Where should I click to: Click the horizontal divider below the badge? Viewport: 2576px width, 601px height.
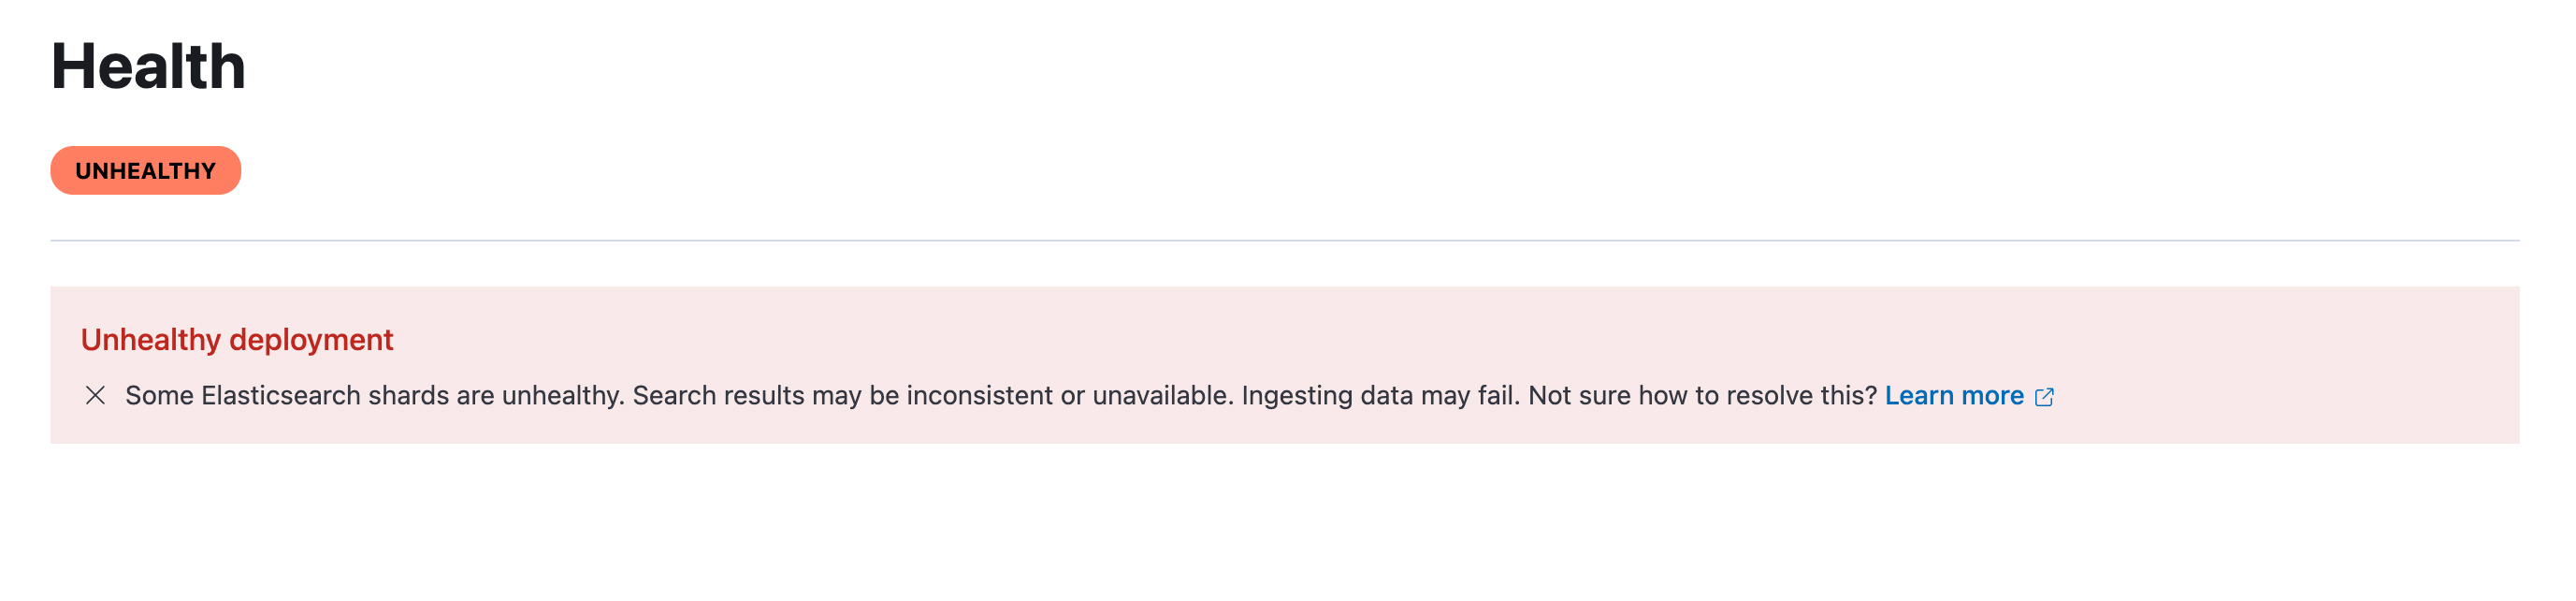1285,241
